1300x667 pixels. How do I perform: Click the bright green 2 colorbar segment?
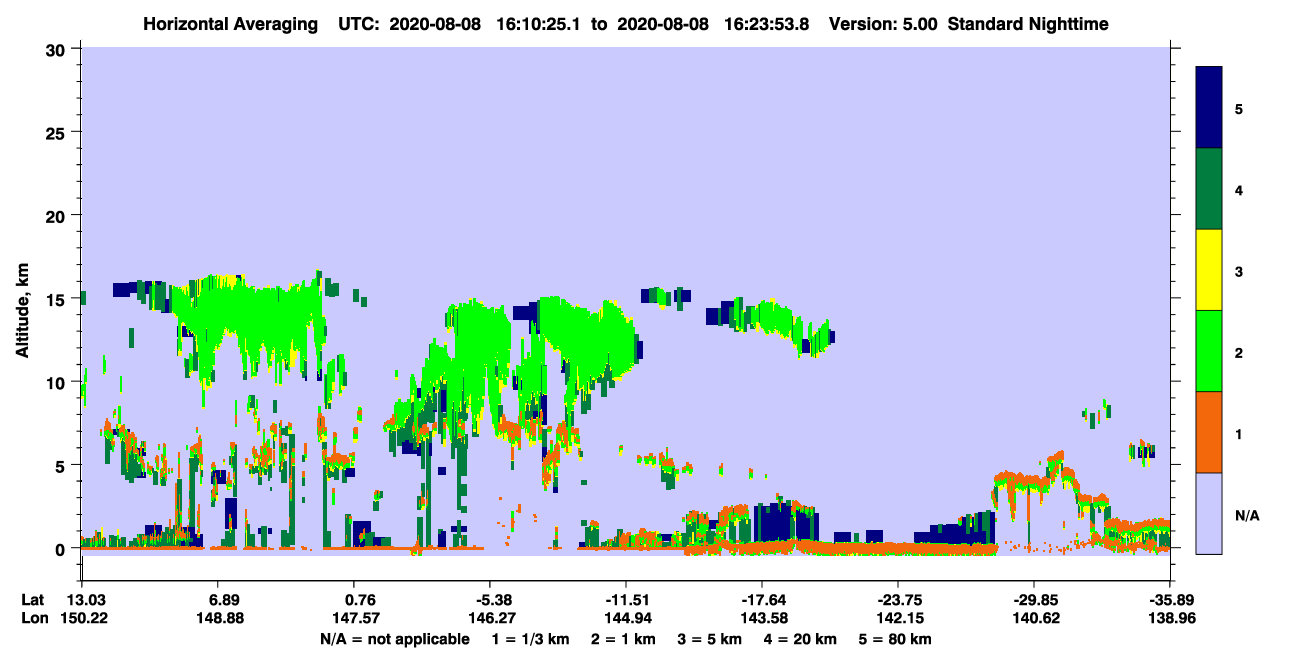[1209, 351]
